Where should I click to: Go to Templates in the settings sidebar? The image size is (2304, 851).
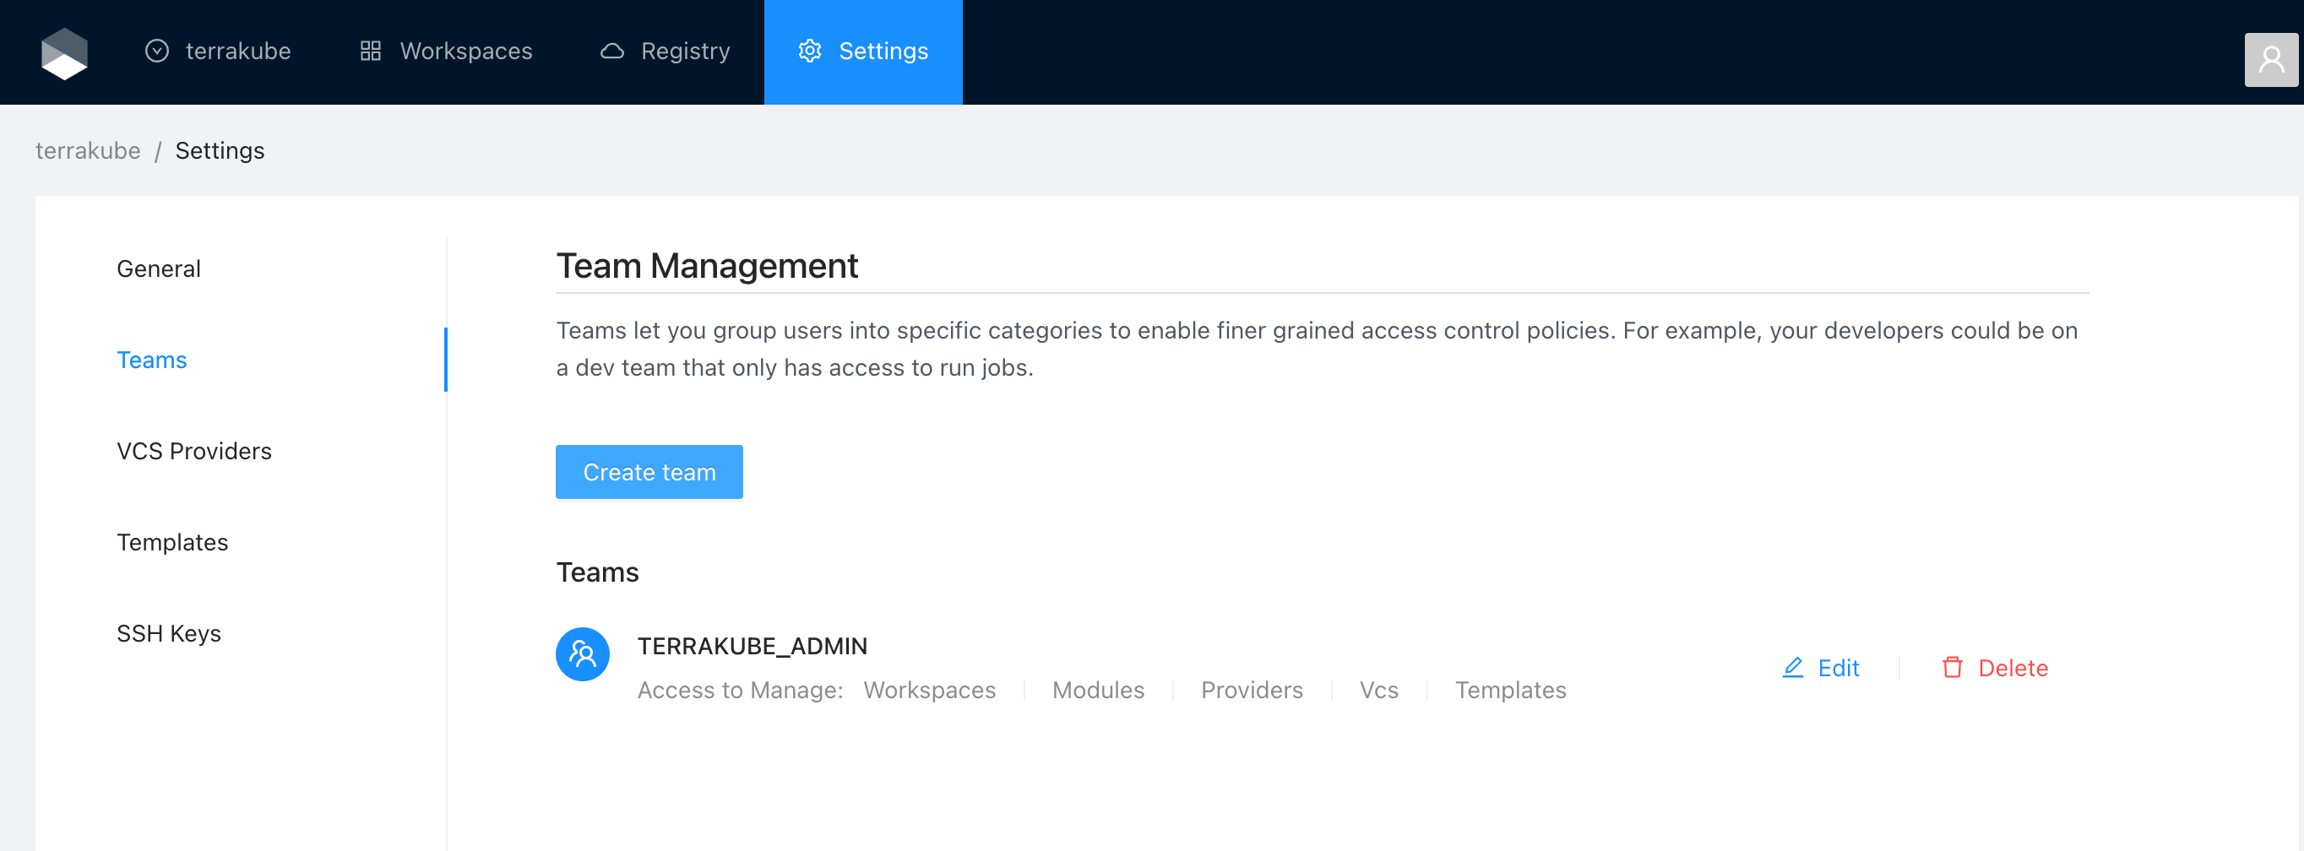pyautogui.click(x=172, y=542)
